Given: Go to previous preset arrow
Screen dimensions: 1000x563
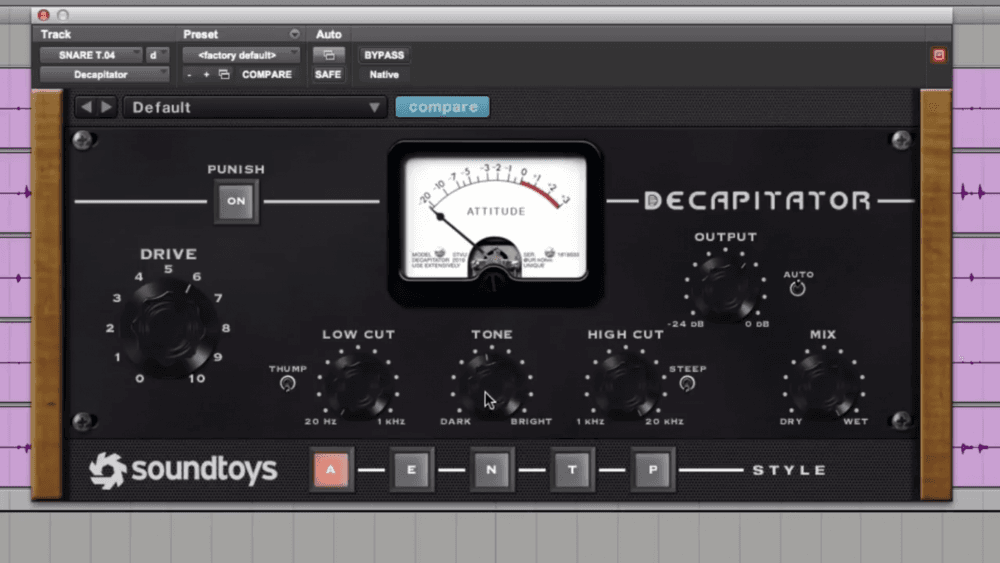Looking at the screenshot, I should coord(87,107).
